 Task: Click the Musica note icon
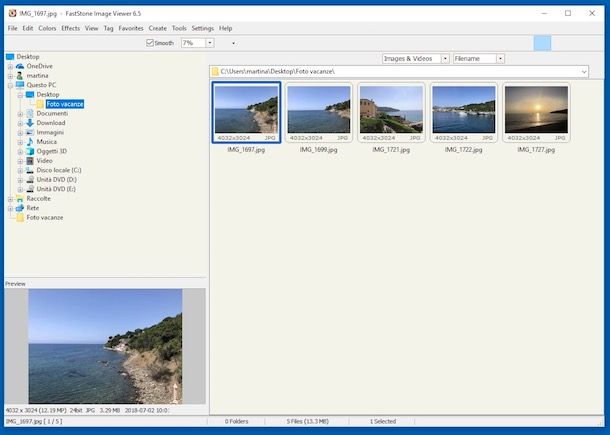(30, 142)
